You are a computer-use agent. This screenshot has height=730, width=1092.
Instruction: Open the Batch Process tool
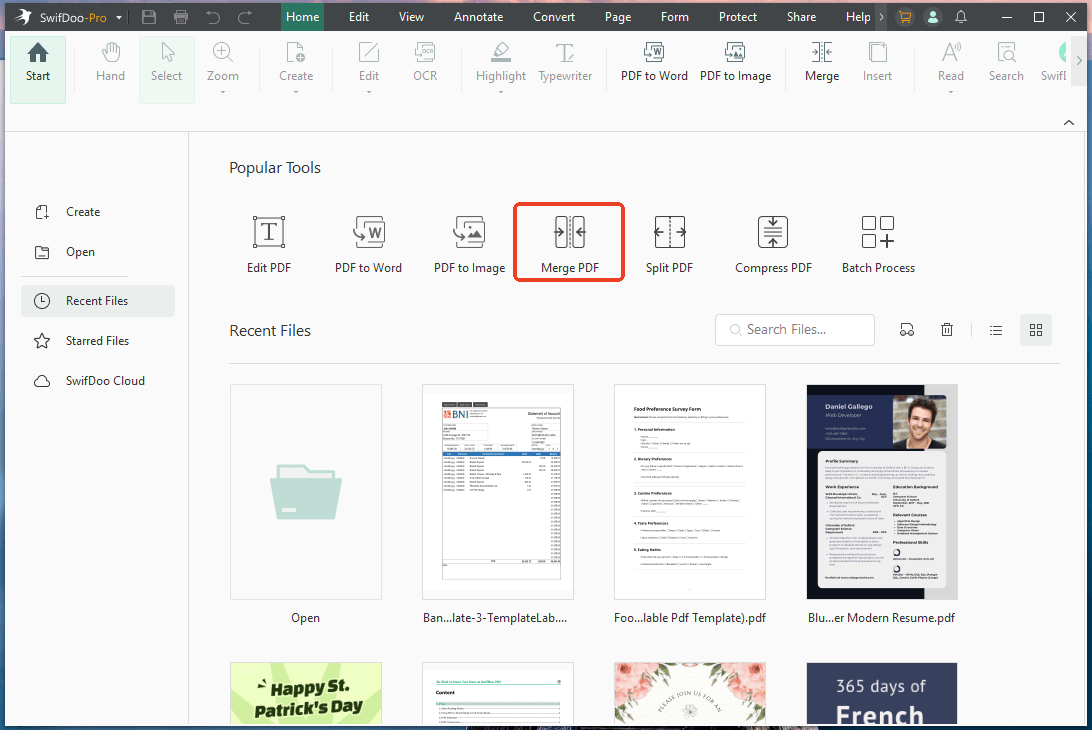[878, 244]
